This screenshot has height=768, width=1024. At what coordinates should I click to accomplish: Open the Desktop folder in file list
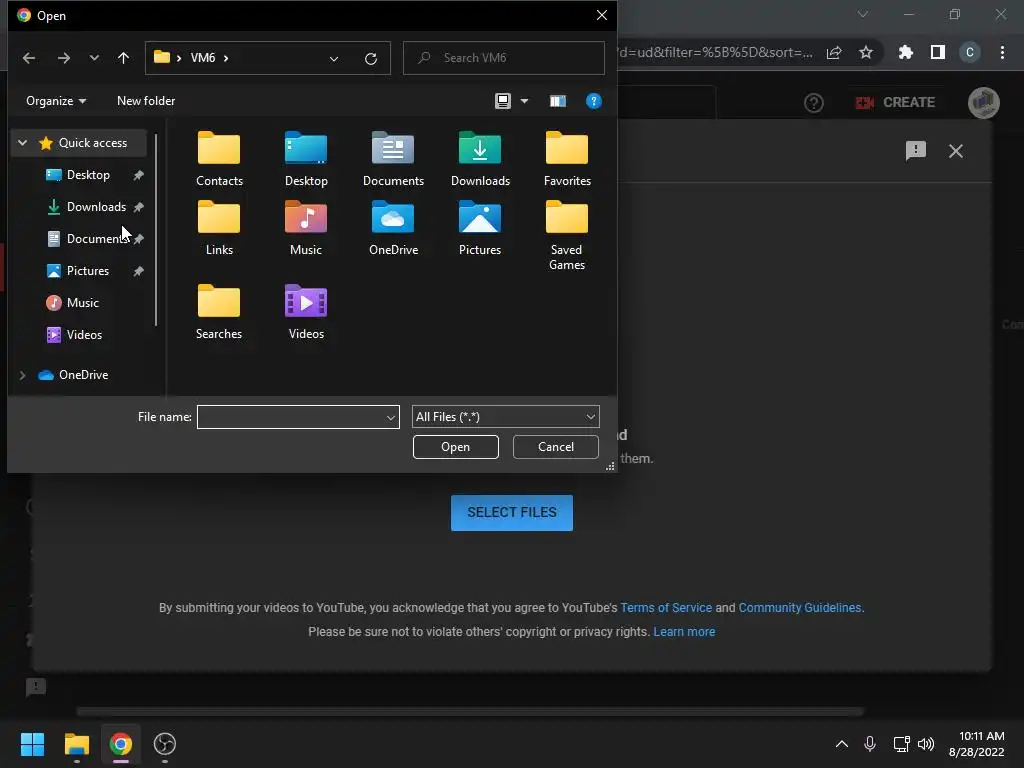[306, 159]
